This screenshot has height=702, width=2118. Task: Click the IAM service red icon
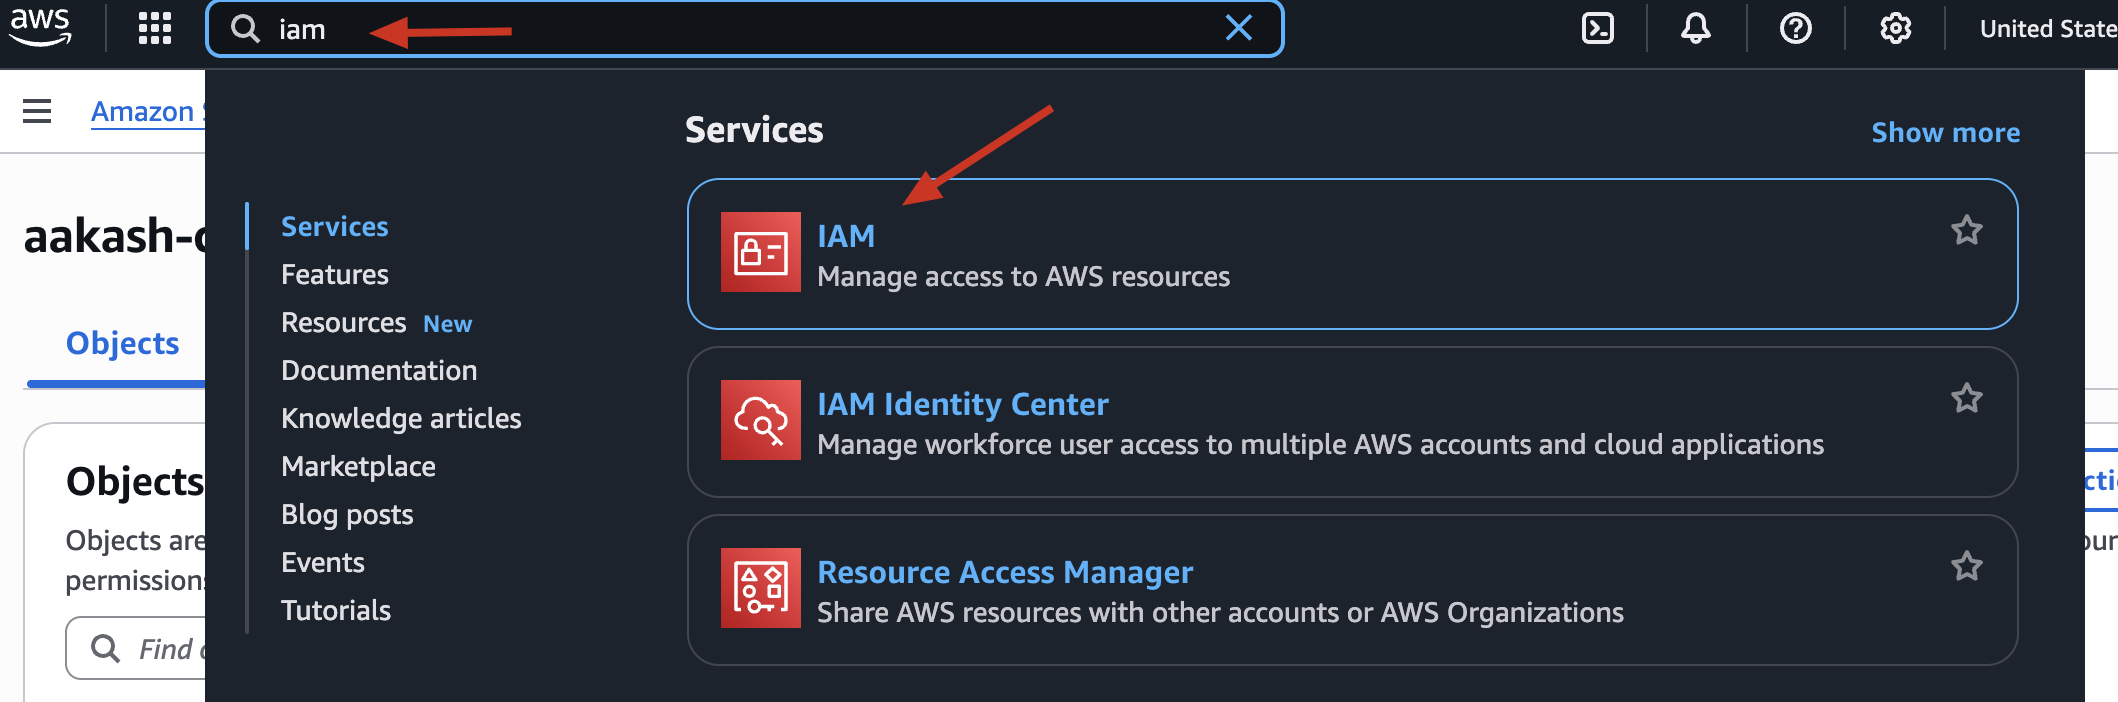761,252
